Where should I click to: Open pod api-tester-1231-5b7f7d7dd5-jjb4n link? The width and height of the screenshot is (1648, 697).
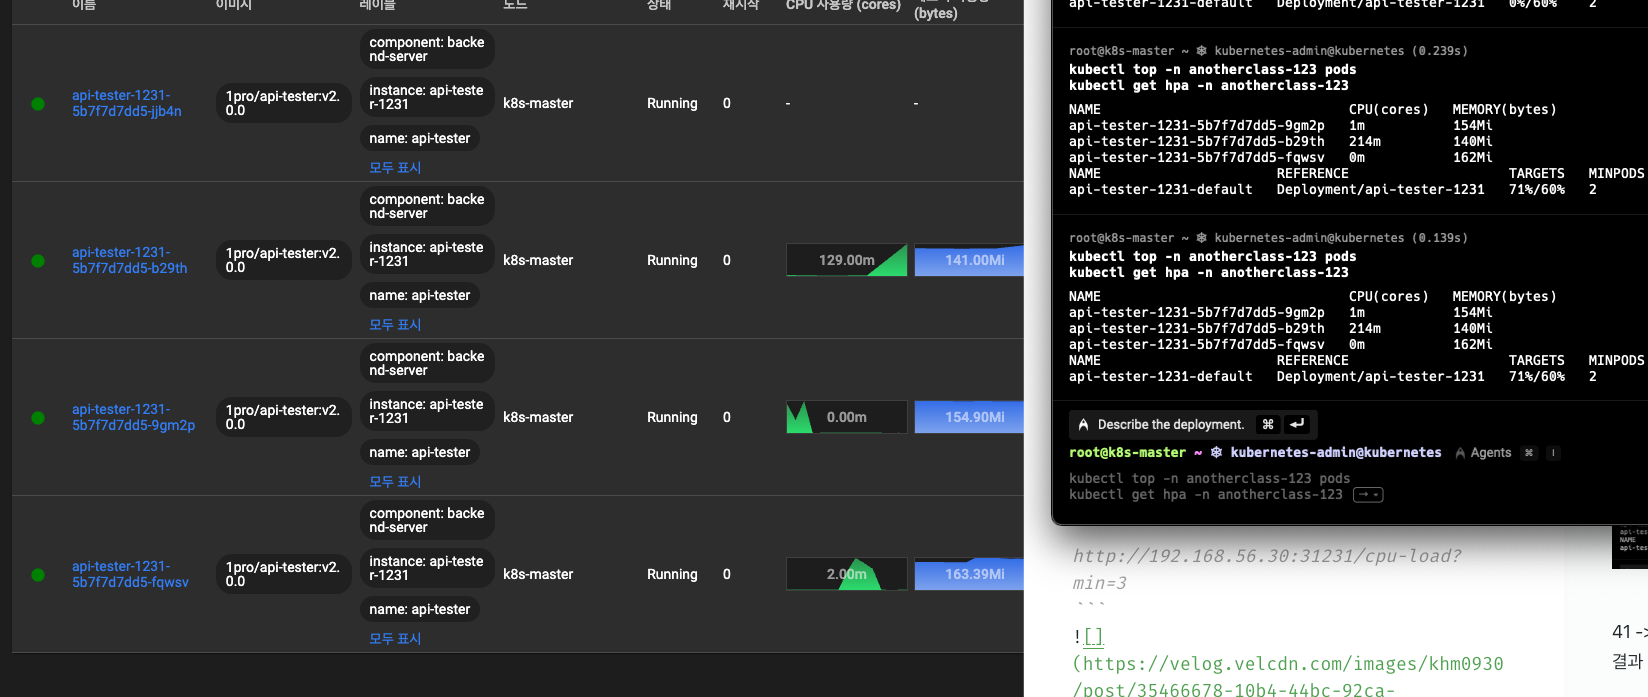127,103
